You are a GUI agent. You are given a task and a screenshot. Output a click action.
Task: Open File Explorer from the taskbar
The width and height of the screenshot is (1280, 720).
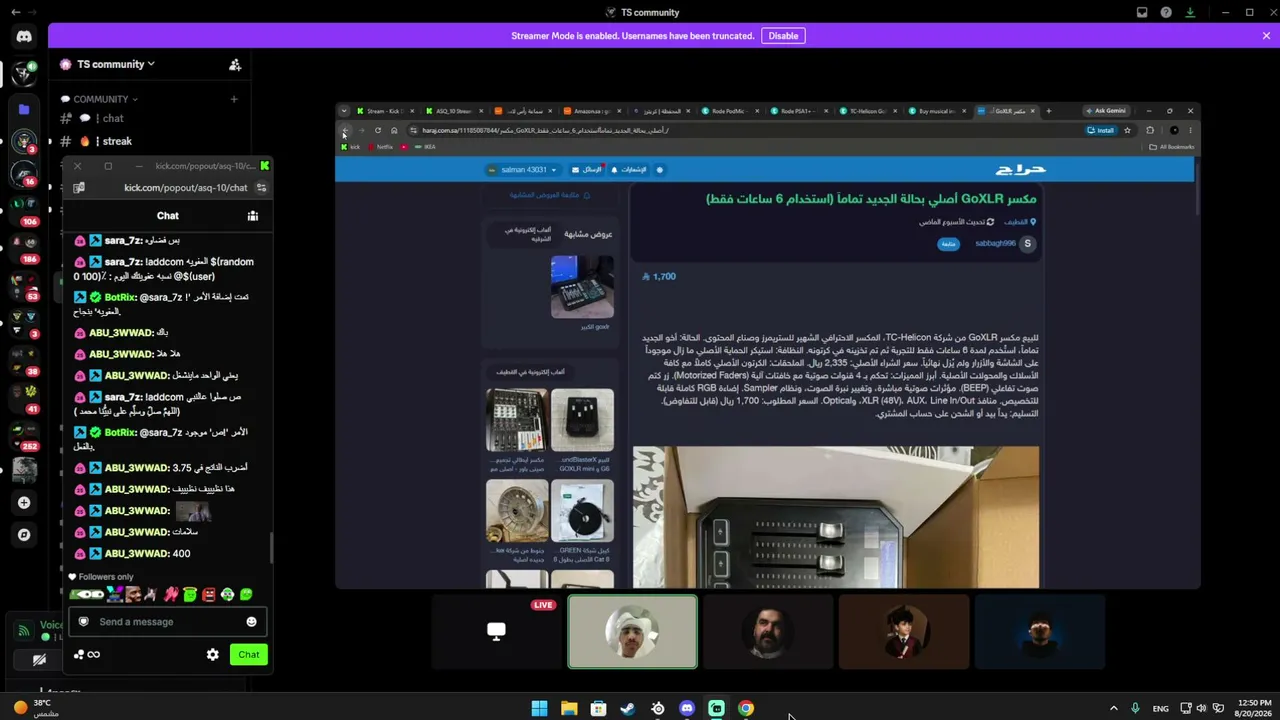569,708
